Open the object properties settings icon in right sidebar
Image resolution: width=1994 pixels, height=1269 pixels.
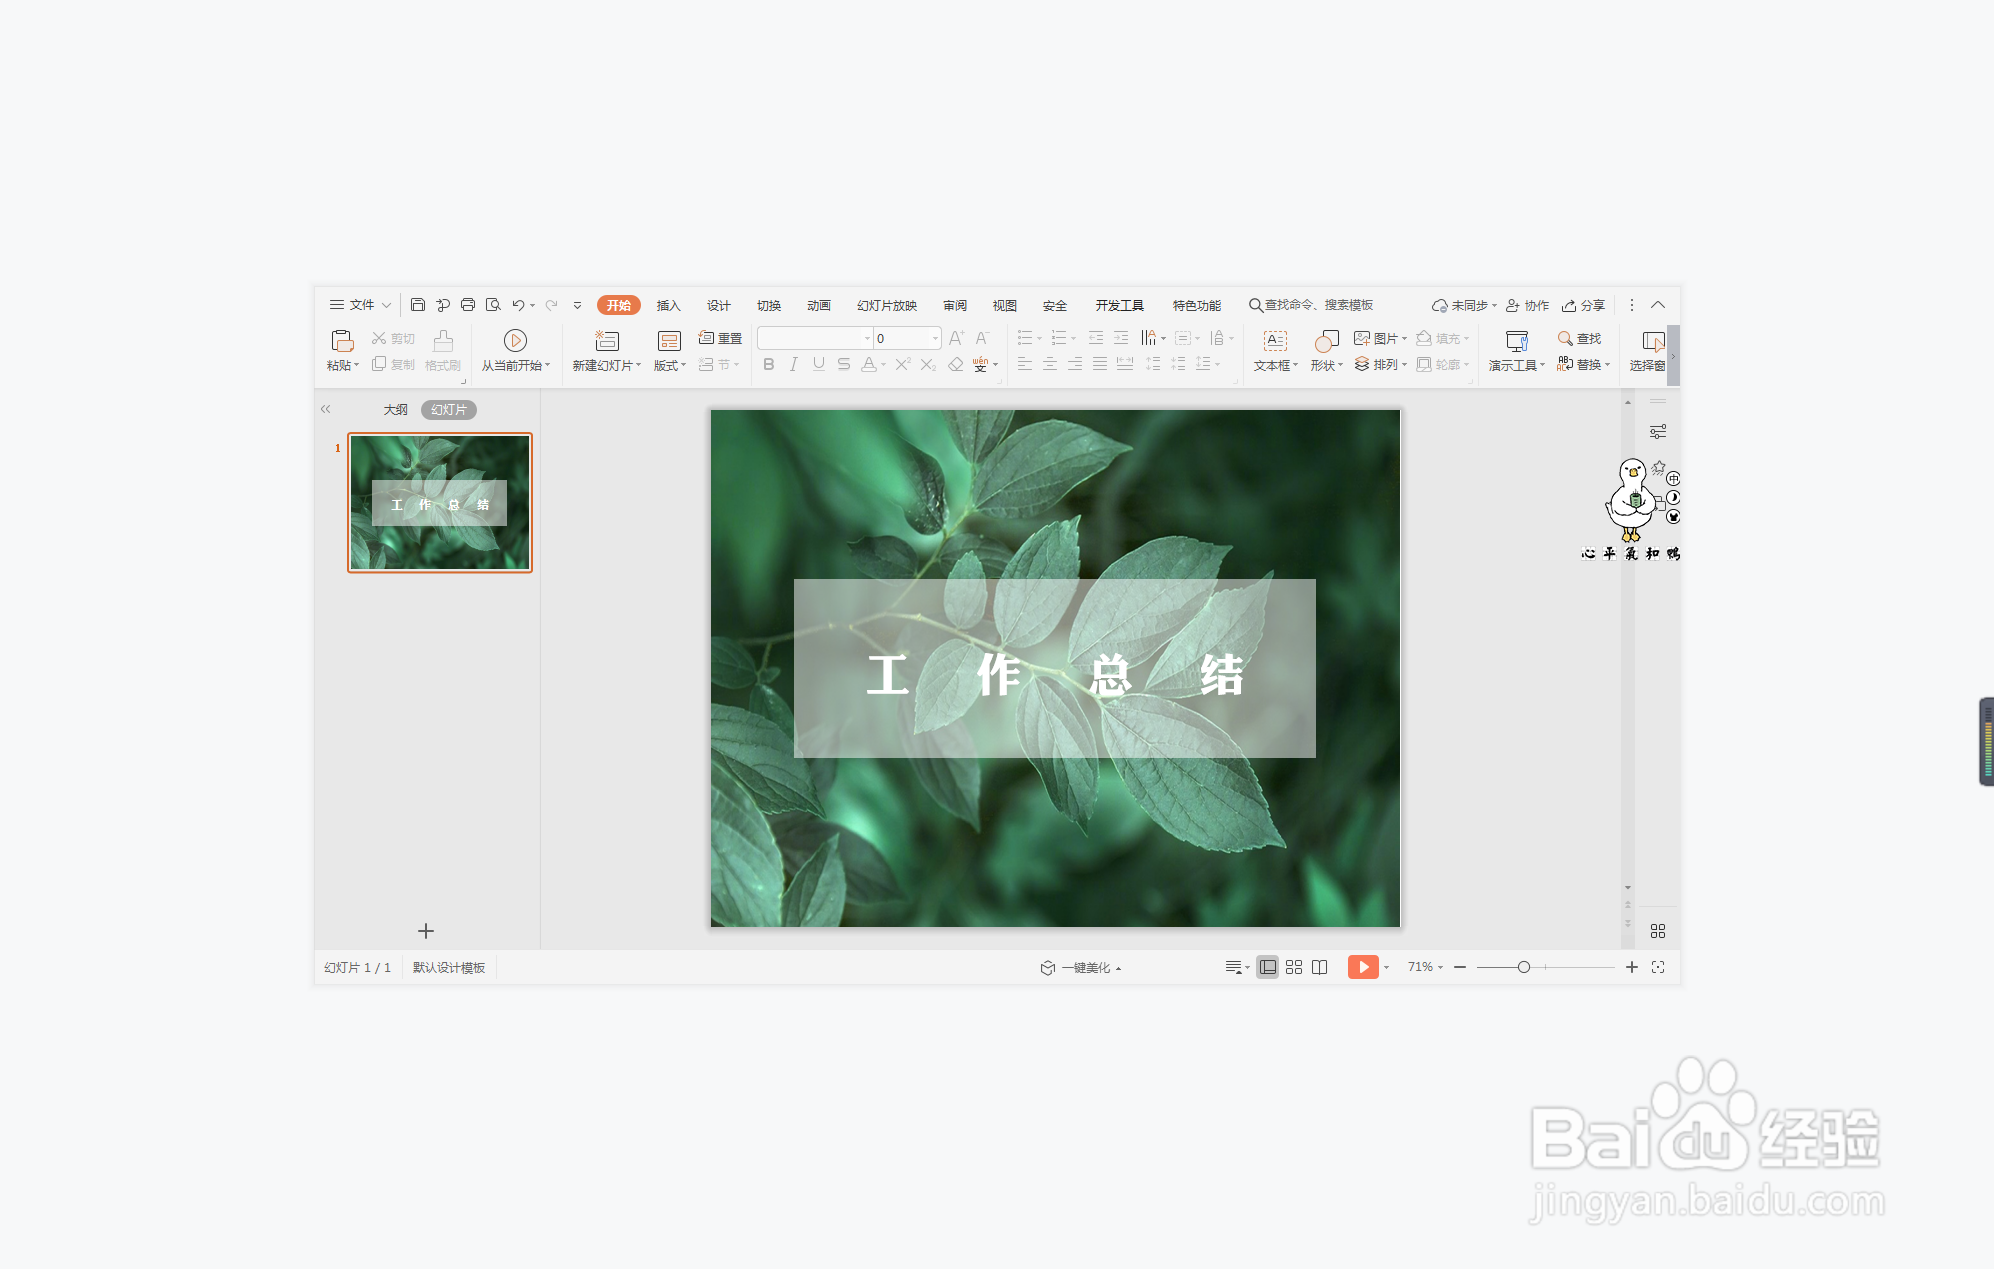1658,432
